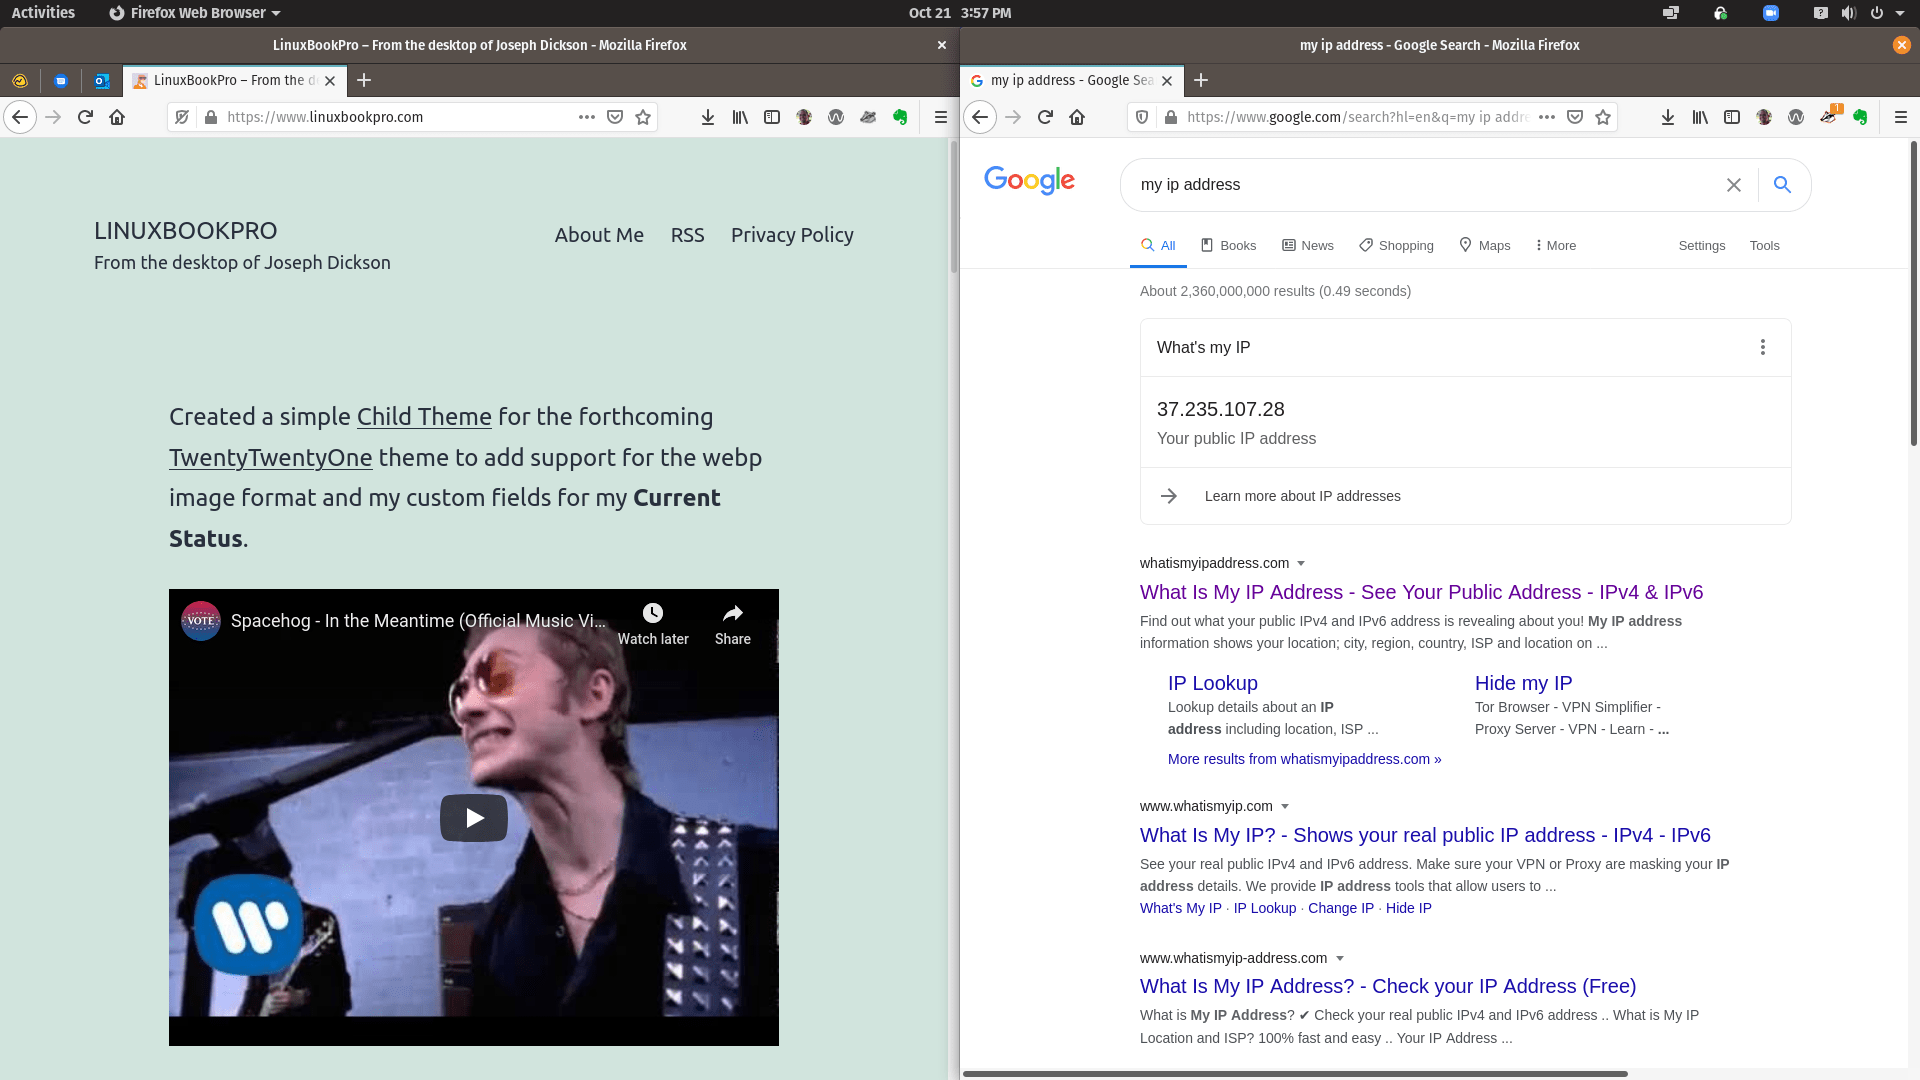1920x1080 pixels.
Task: Click the Google logo
Action: click(x=1029, y=180)
